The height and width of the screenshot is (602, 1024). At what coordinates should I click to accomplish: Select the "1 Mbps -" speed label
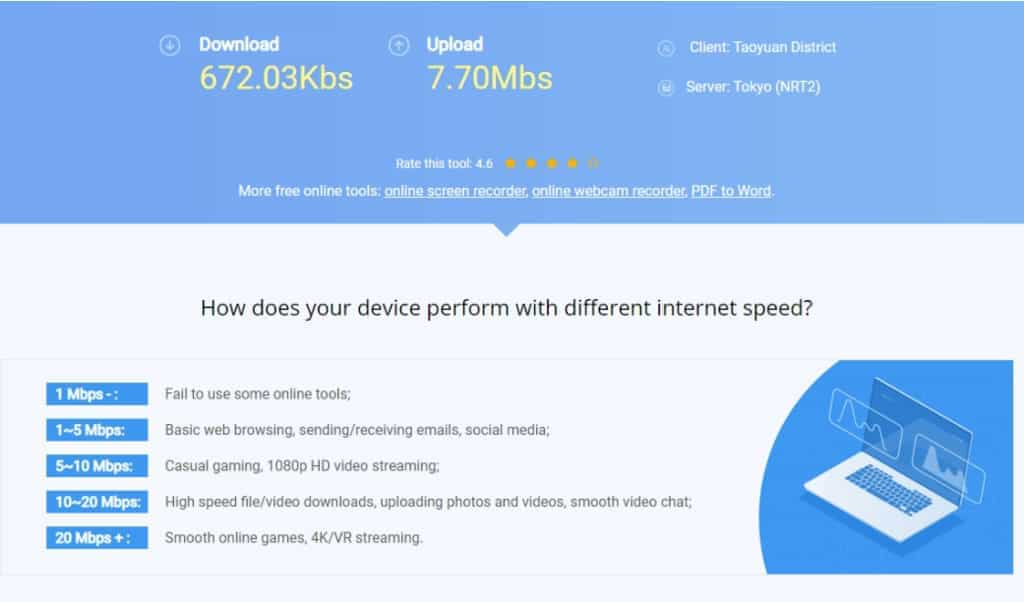pyautogui.click(x=96, y=394)
